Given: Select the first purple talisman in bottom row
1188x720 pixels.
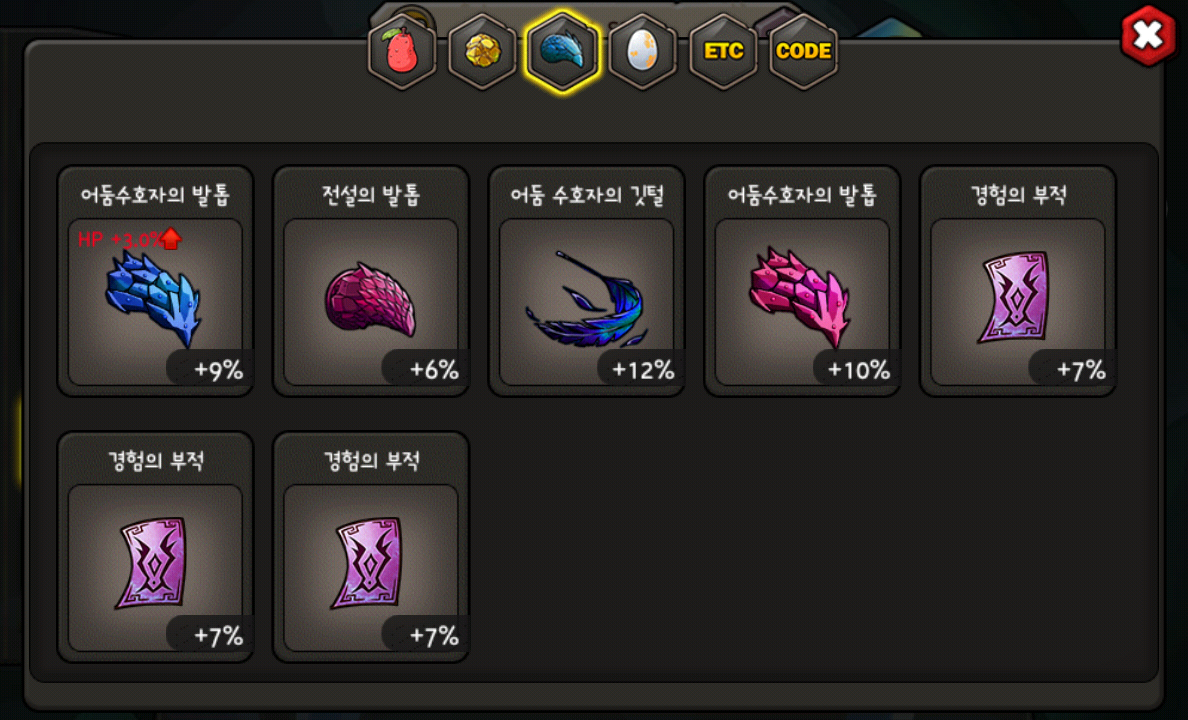Looking at the screenshot, I should (154, 563).
